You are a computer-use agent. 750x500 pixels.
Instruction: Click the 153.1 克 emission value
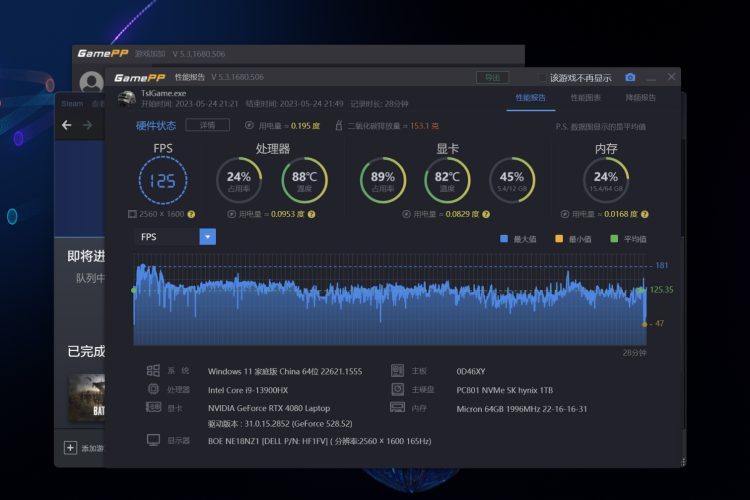point(424,126)
